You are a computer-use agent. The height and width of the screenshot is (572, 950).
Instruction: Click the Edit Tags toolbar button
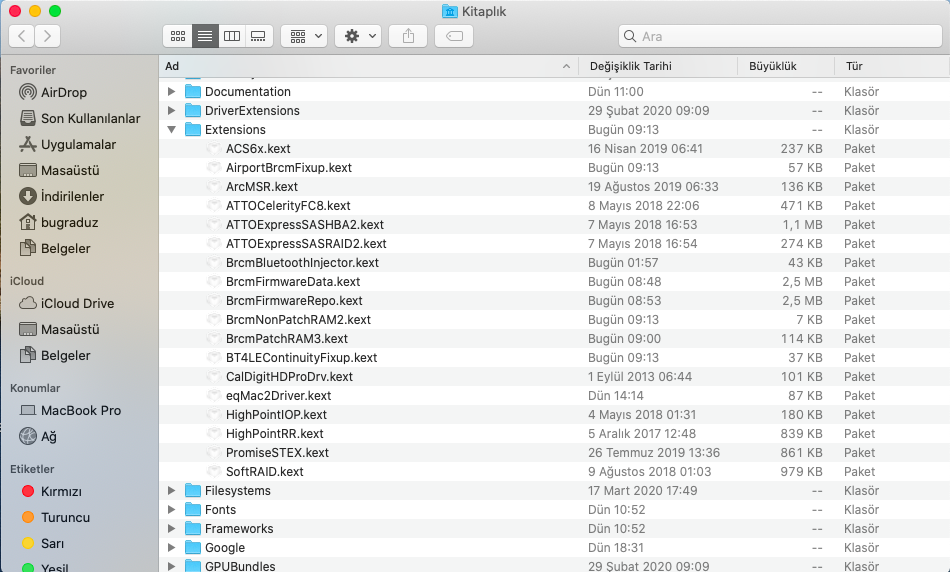coord(454,36)
